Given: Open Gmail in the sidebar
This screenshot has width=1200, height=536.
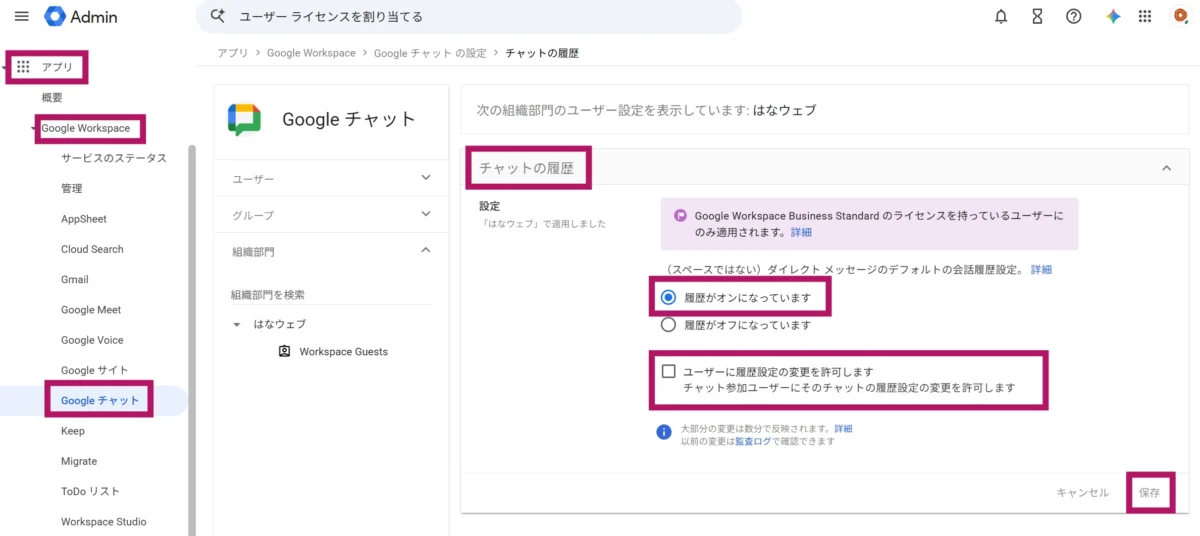Looking at the screenshot, I should (75, 280).
